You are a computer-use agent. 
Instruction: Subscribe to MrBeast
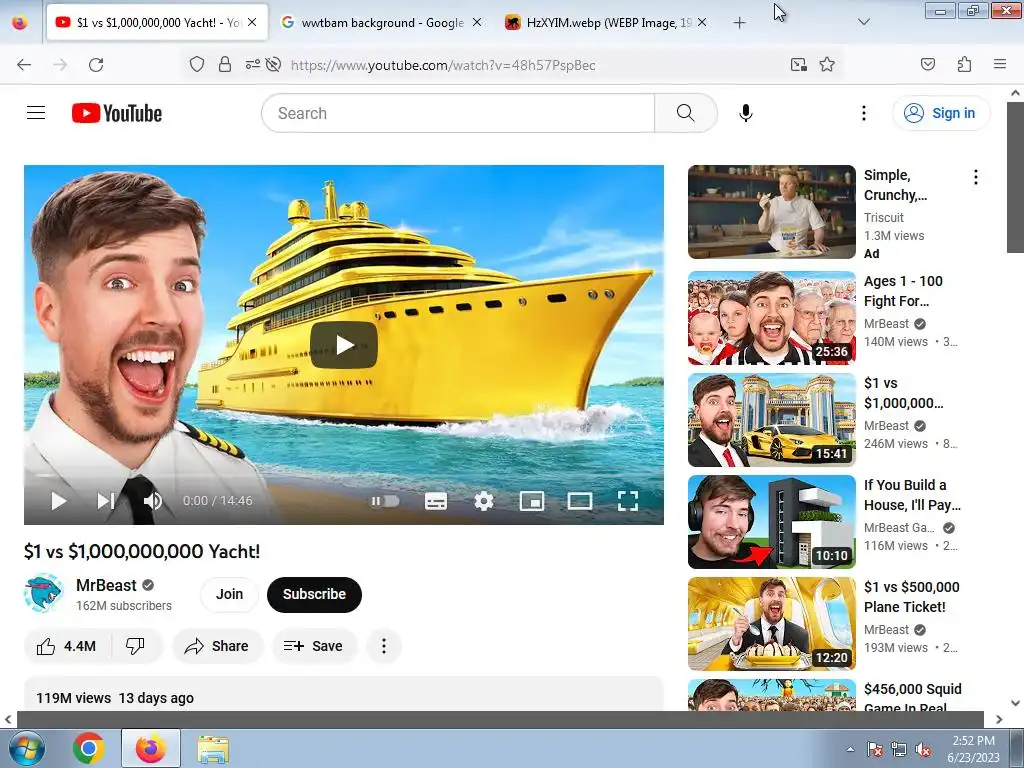314,594
